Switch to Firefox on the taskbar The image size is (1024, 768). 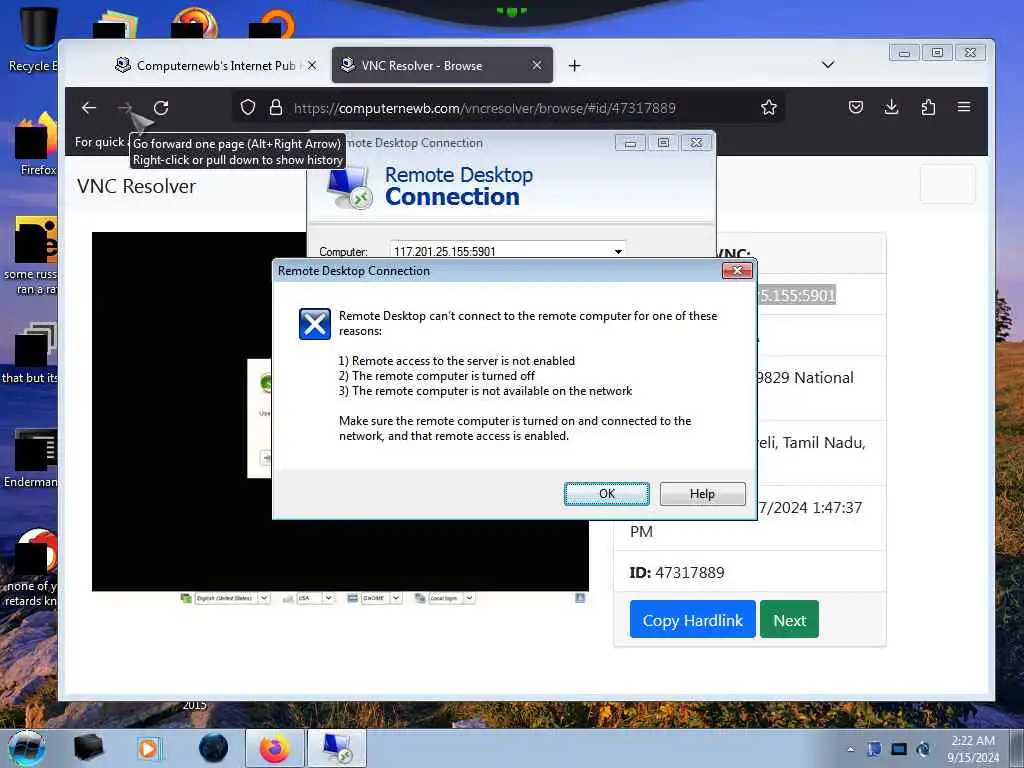click(x=274, y=748)
